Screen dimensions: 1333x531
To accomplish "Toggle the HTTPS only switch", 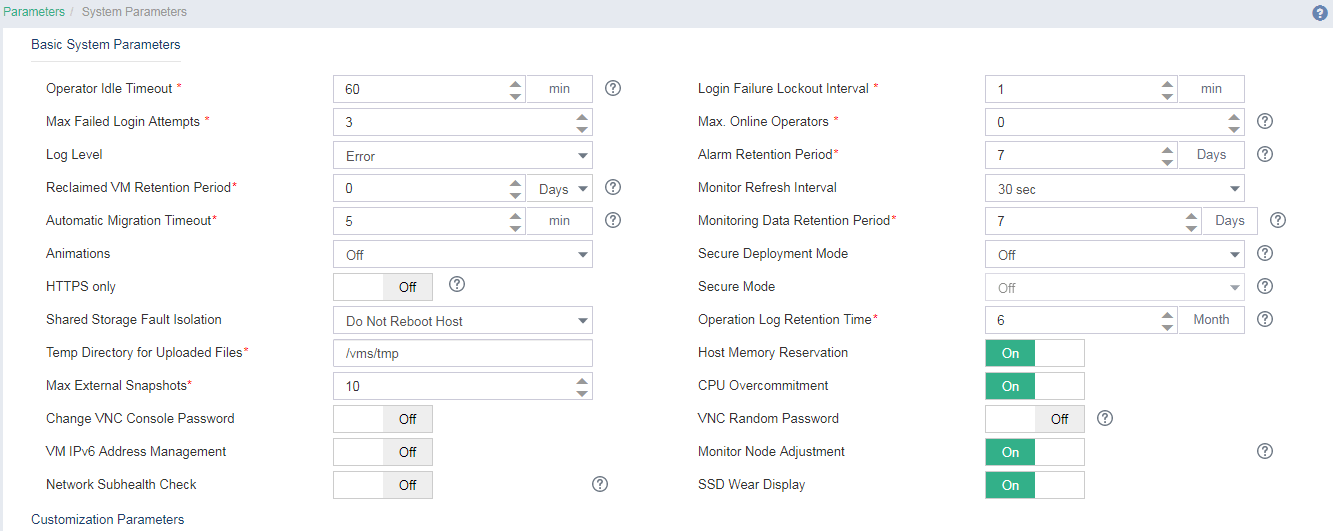I will point(383,287).
